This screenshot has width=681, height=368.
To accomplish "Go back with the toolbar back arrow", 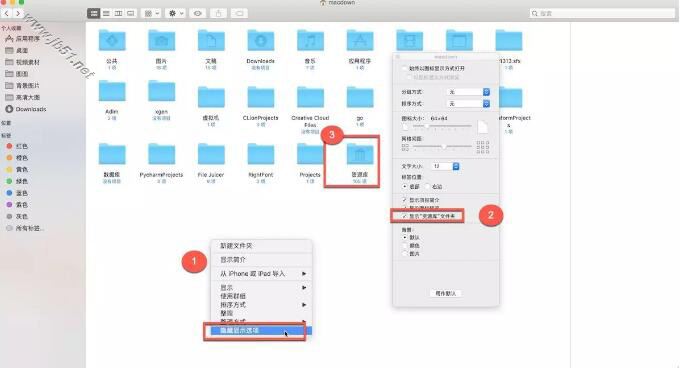I will pos(7,13).
